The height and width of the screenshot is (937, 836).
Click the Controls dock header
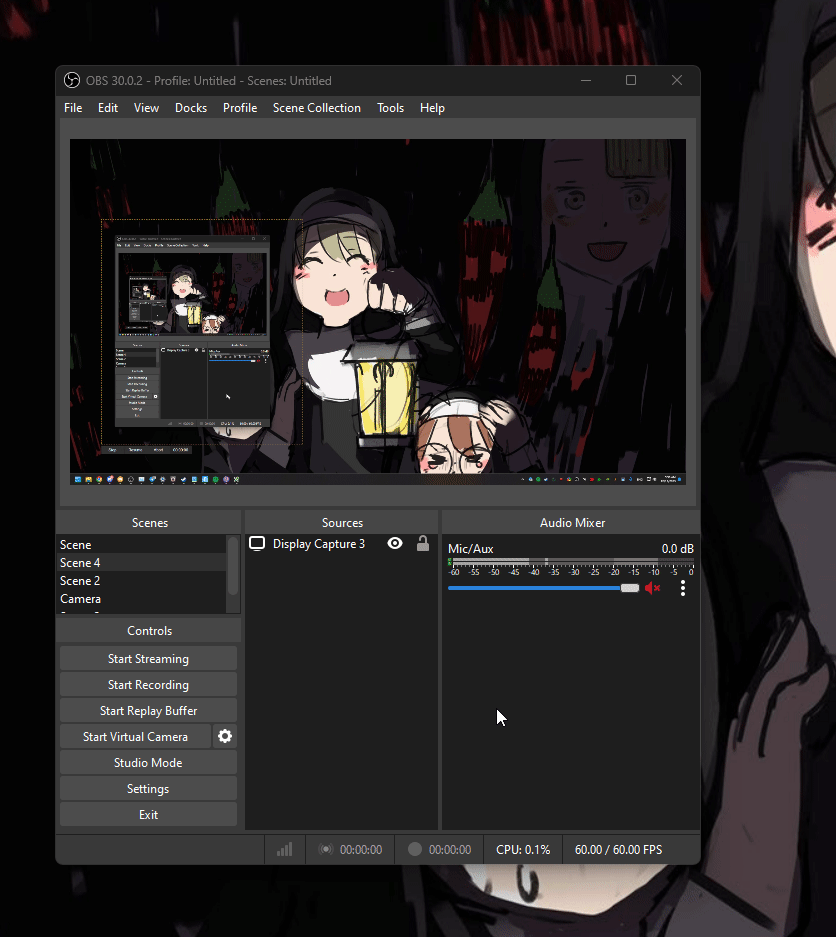(149, 630)
